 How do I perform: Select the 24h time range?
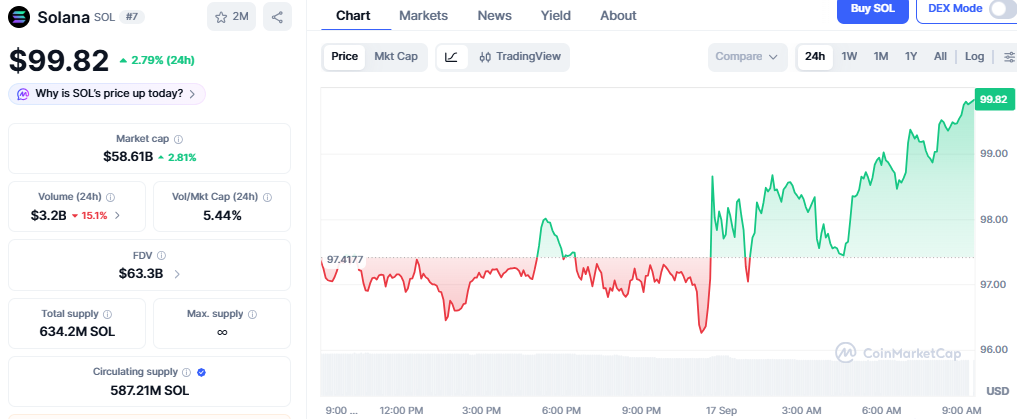(x=815, y=57)
